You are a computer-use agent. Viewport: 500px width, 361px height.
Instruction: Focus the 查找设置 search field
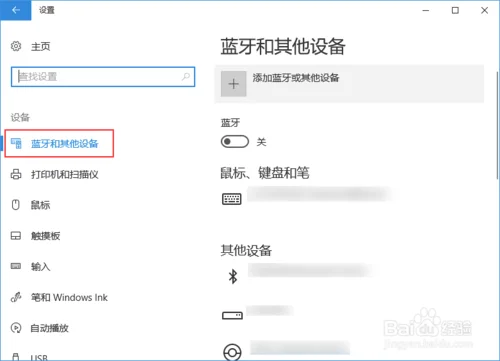pyautogui.click(x=103, y=77)
